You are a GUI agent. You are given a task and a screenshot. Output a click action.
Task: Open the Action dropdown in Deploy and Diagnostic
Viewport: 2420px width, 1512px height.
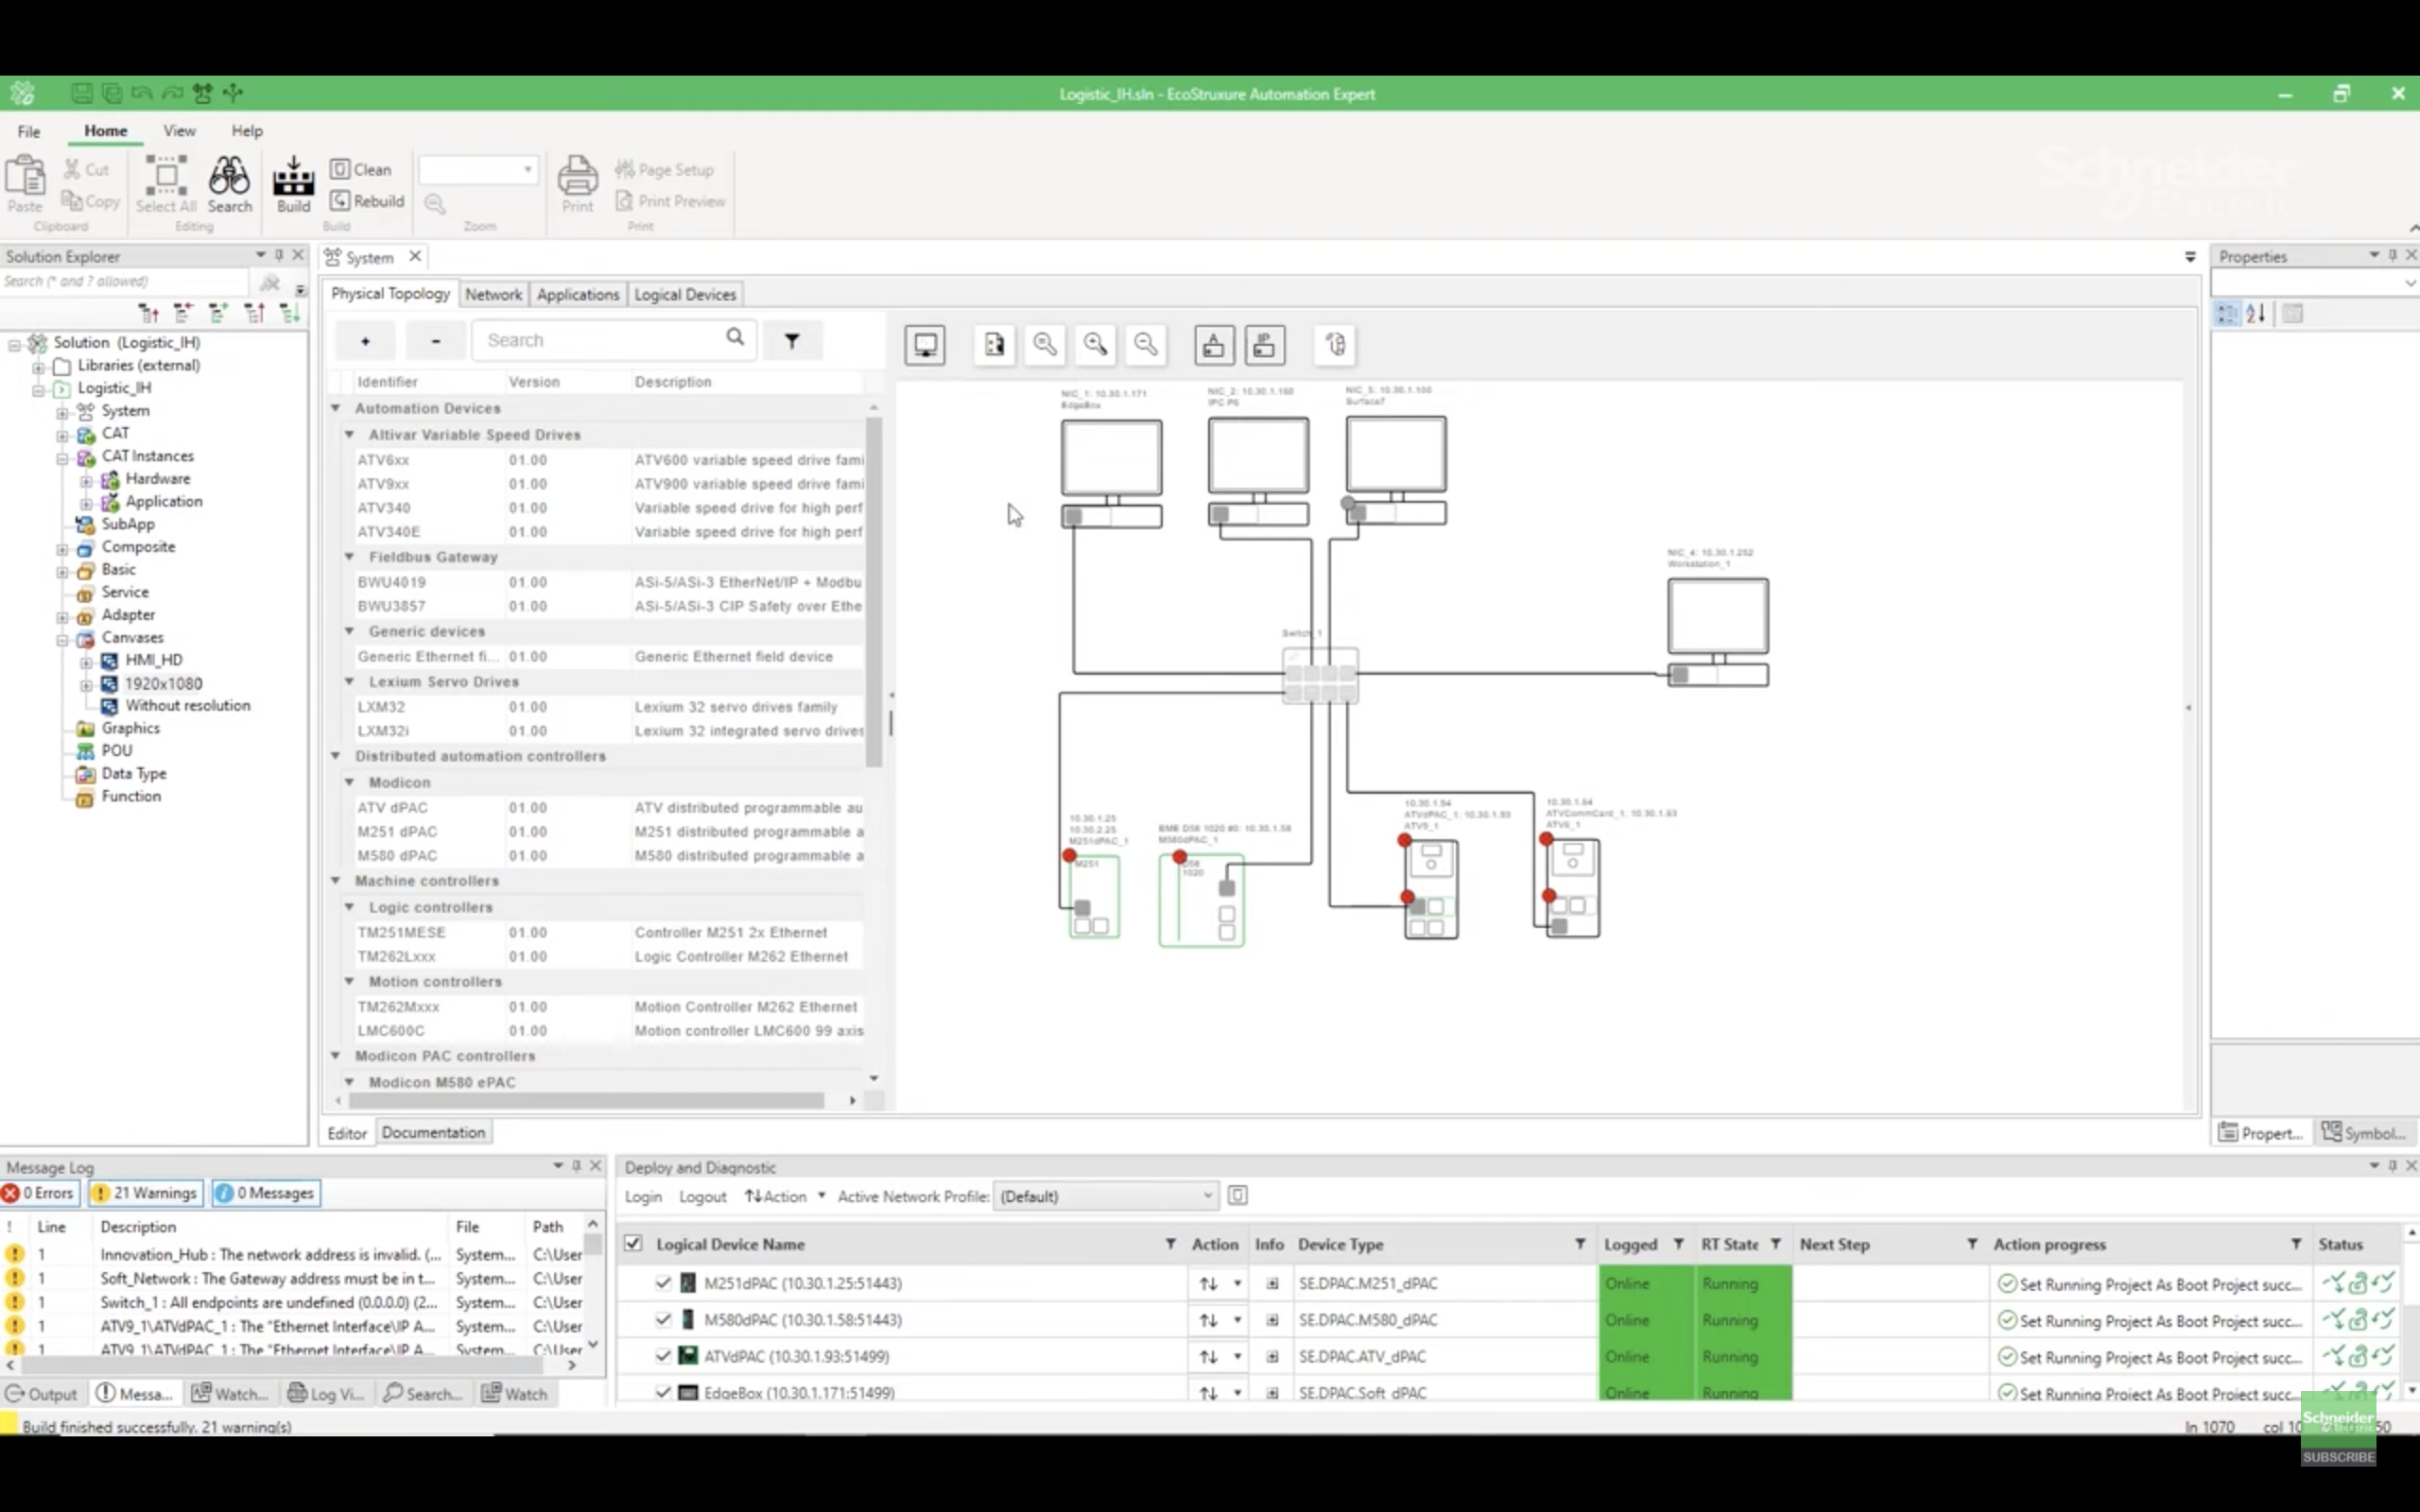click(x=785, y=1196)
